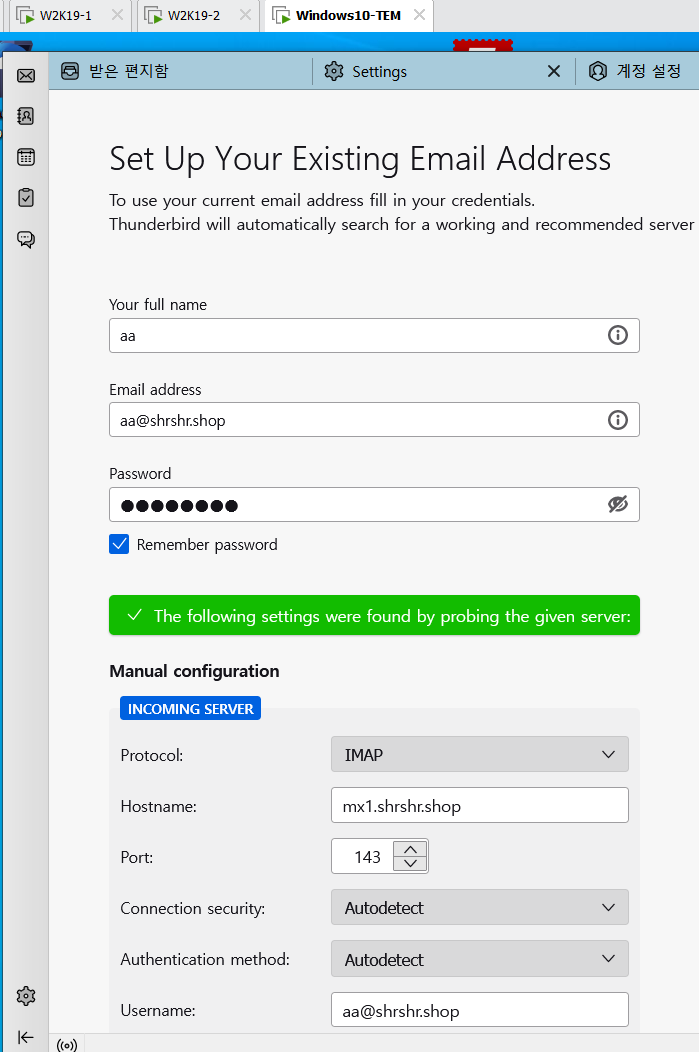Open the Tasks sidebar icon
699x1052 pixels.
click(x=25, y=198)
